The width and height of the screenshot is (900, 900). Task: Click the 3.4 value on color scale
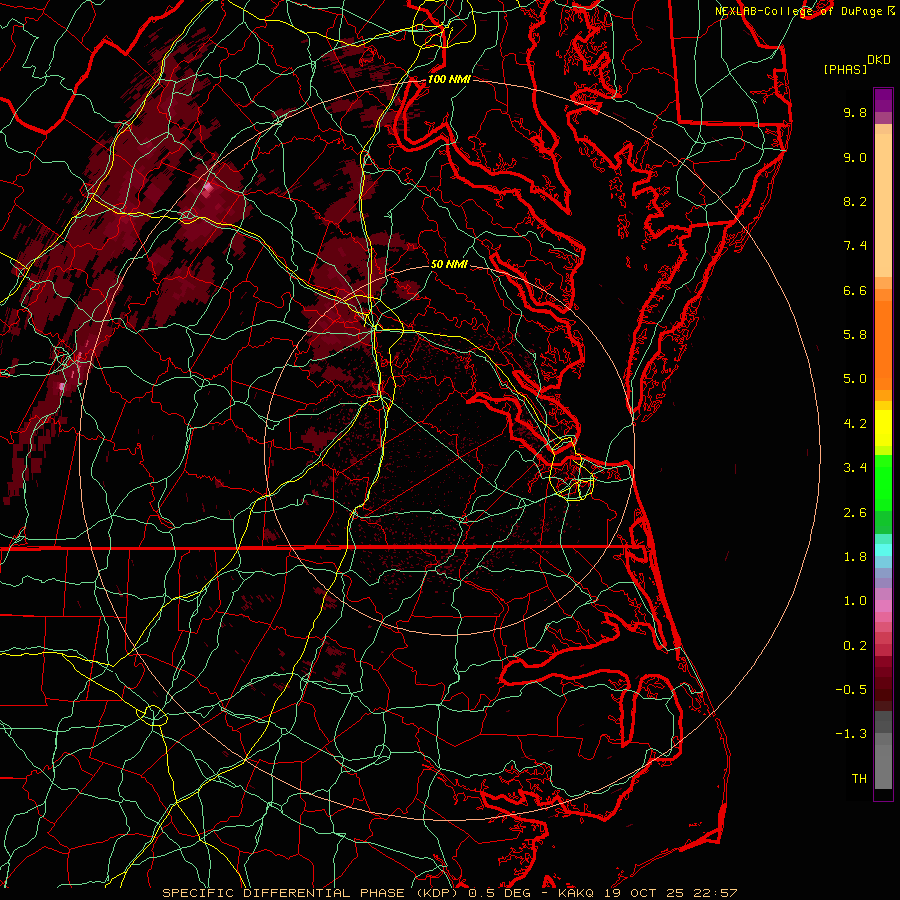click(855, 468)
